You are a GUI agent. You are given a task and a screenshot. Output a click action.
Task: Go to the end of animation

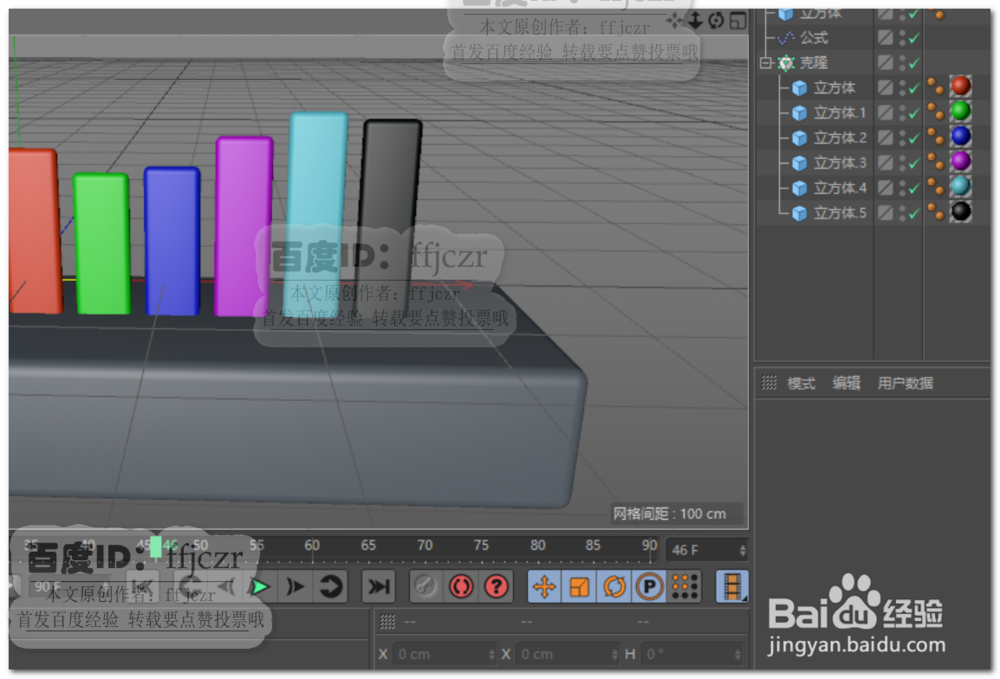(x=378, y=587)
